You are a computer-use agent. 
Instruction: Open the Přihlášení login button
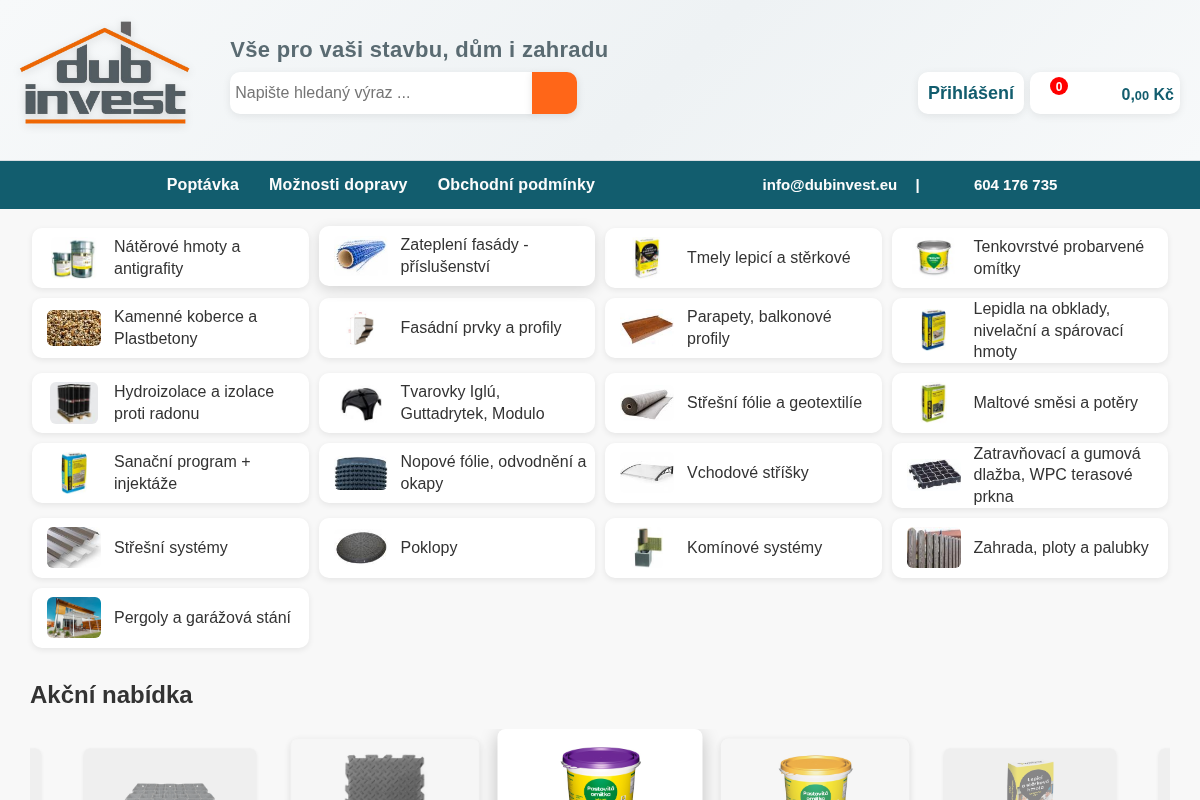coord(971,93)
